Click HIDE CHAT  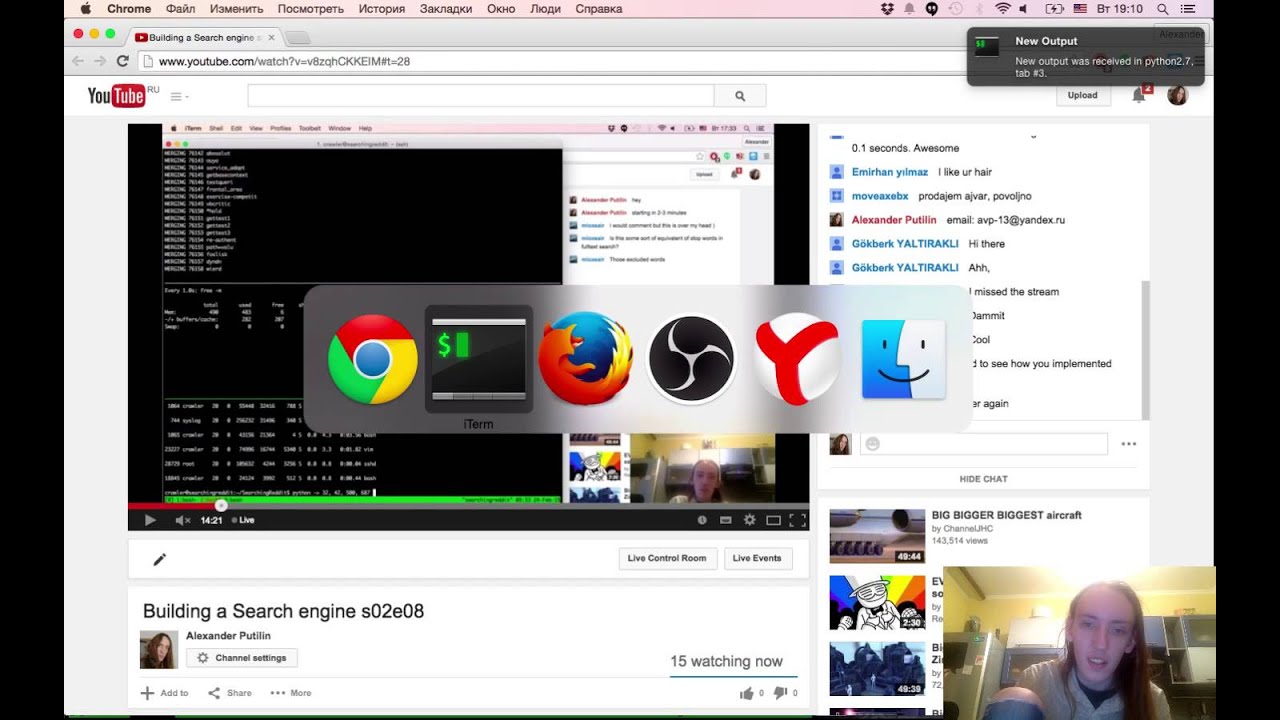(x=983, y=479)
